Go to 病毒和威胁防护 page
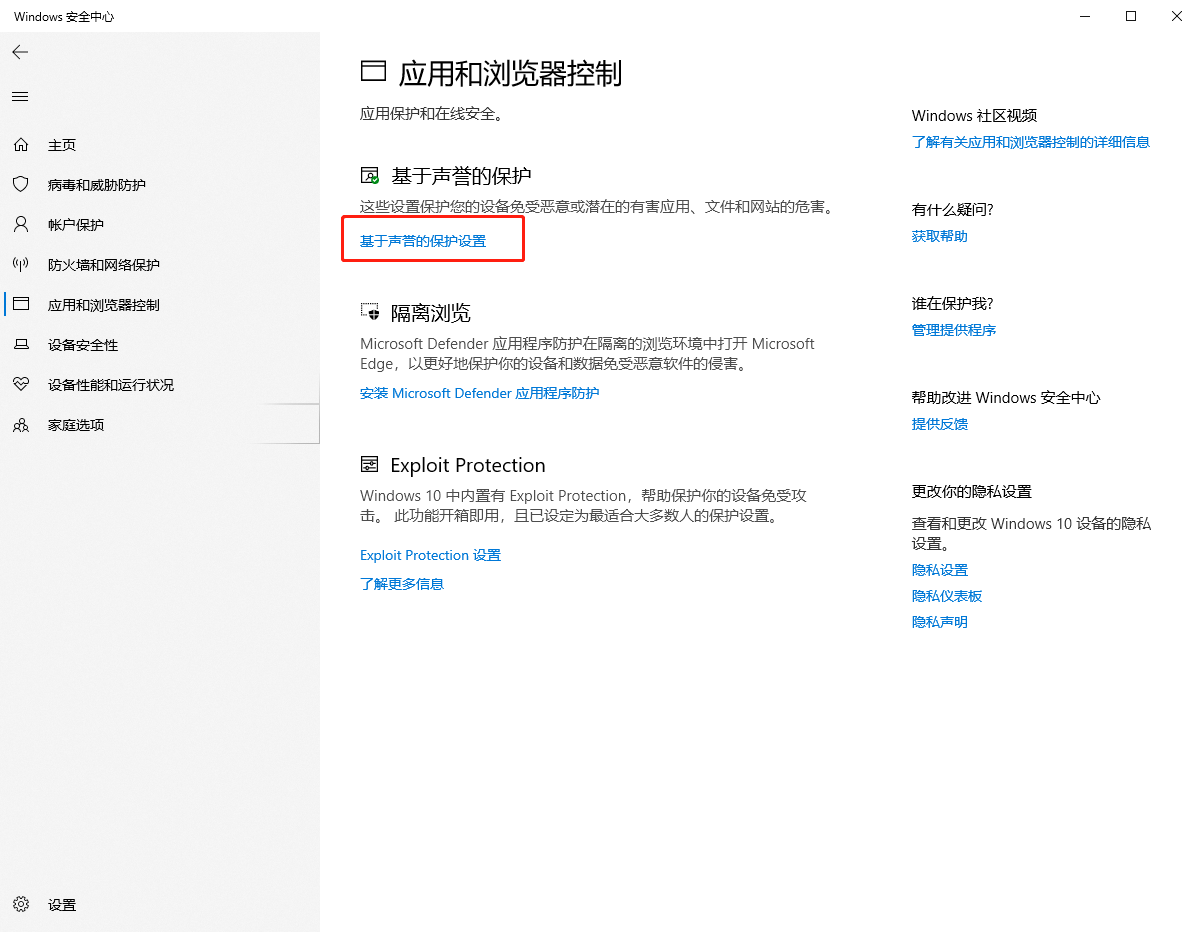1200x932 pixels. click(97, 185)
